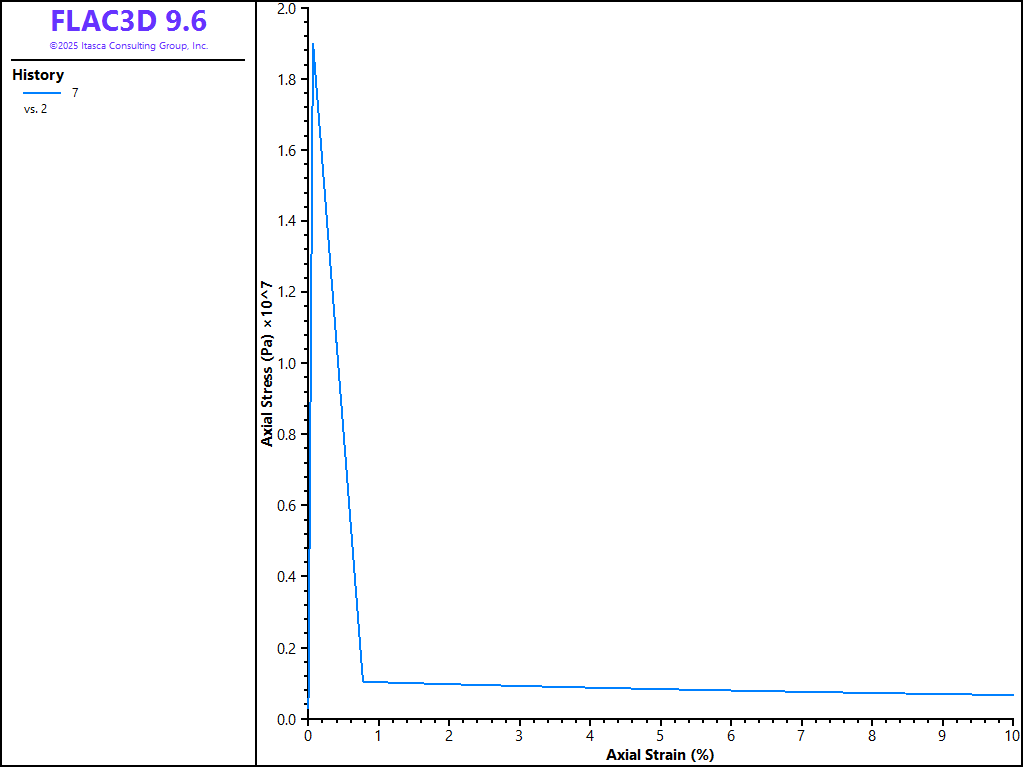Click the Itasca Consulting Group copyright line

point(128,46)
